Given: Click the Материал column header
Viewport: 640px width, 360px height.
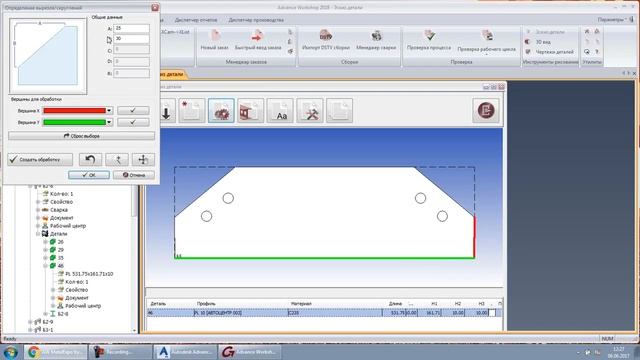Looking at the screenshot, I should pos(301,304).
